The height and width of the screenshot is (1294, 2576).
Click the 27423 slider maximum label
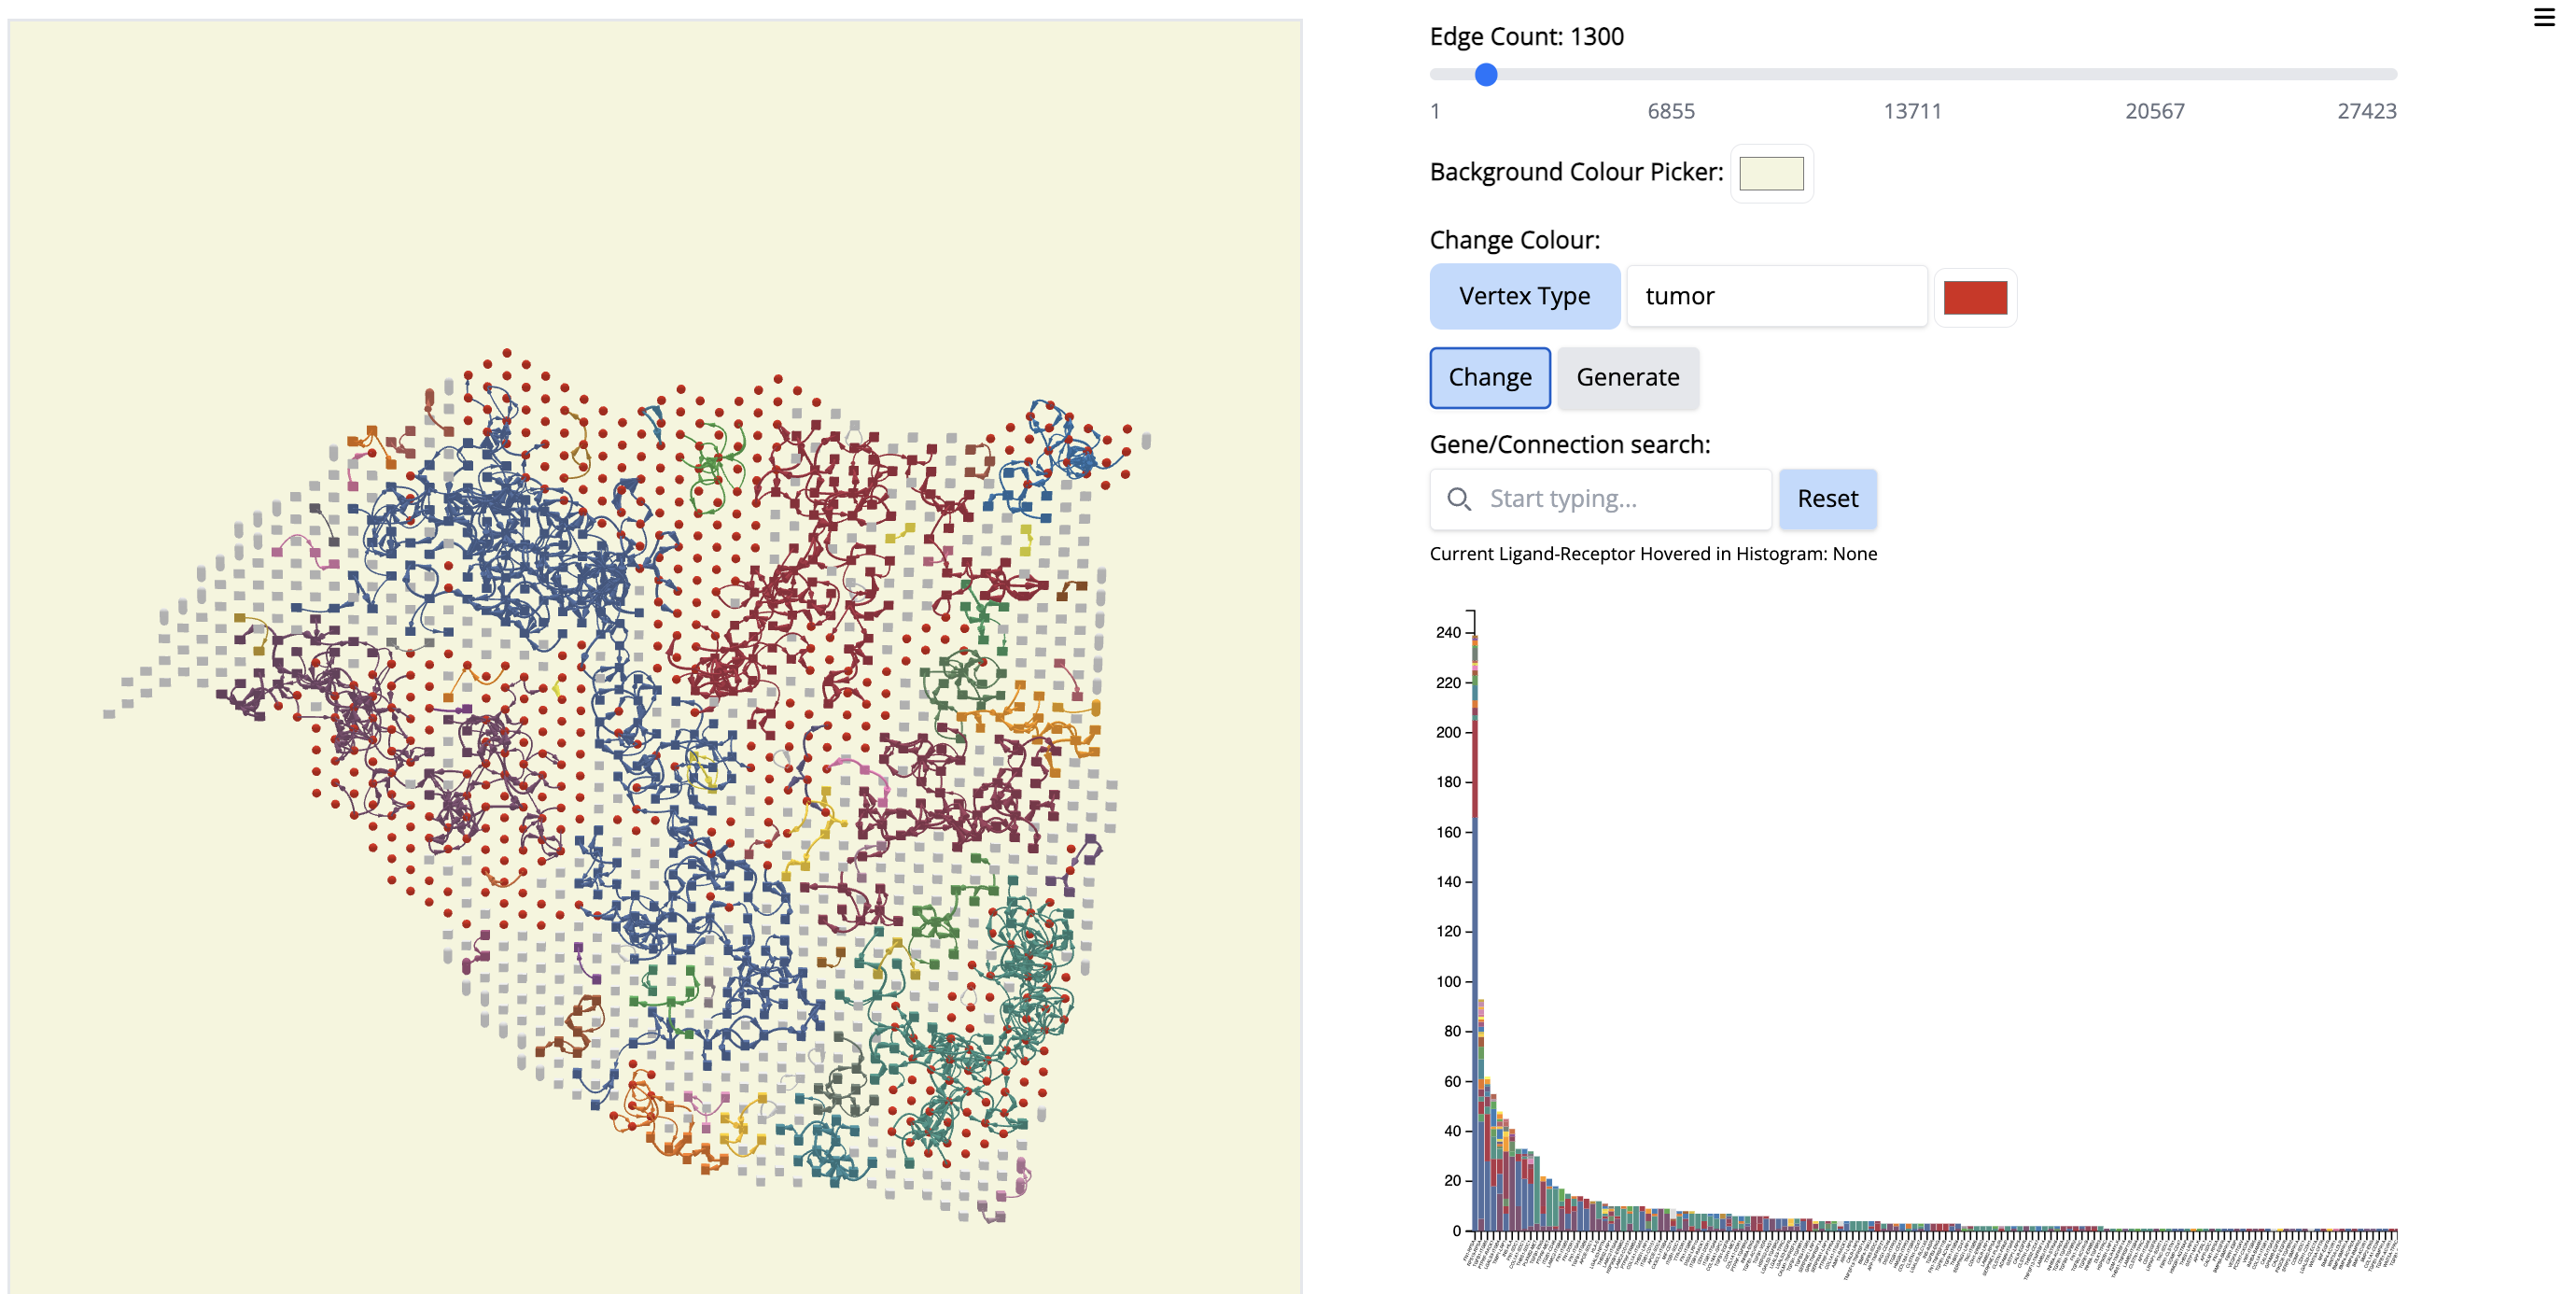tap(2366, 111)
